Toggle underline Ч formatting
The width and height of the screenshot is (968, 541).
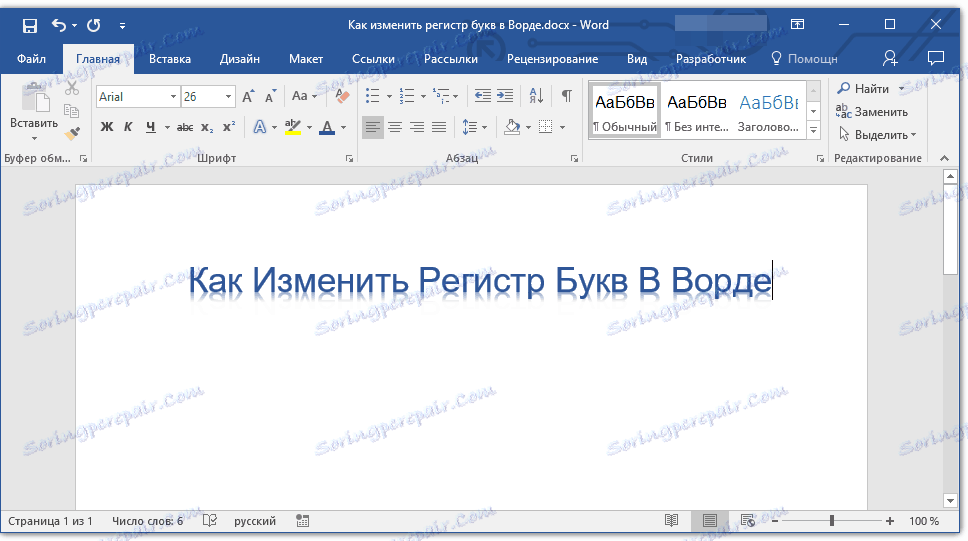151,127
